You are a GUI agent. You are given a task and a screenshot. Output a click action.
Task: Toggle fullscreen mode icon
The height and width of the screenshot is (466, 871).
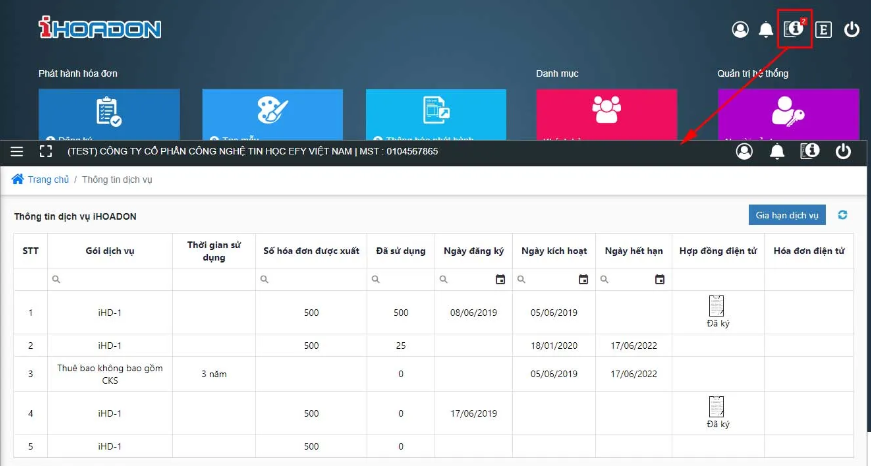pos(46,152)
